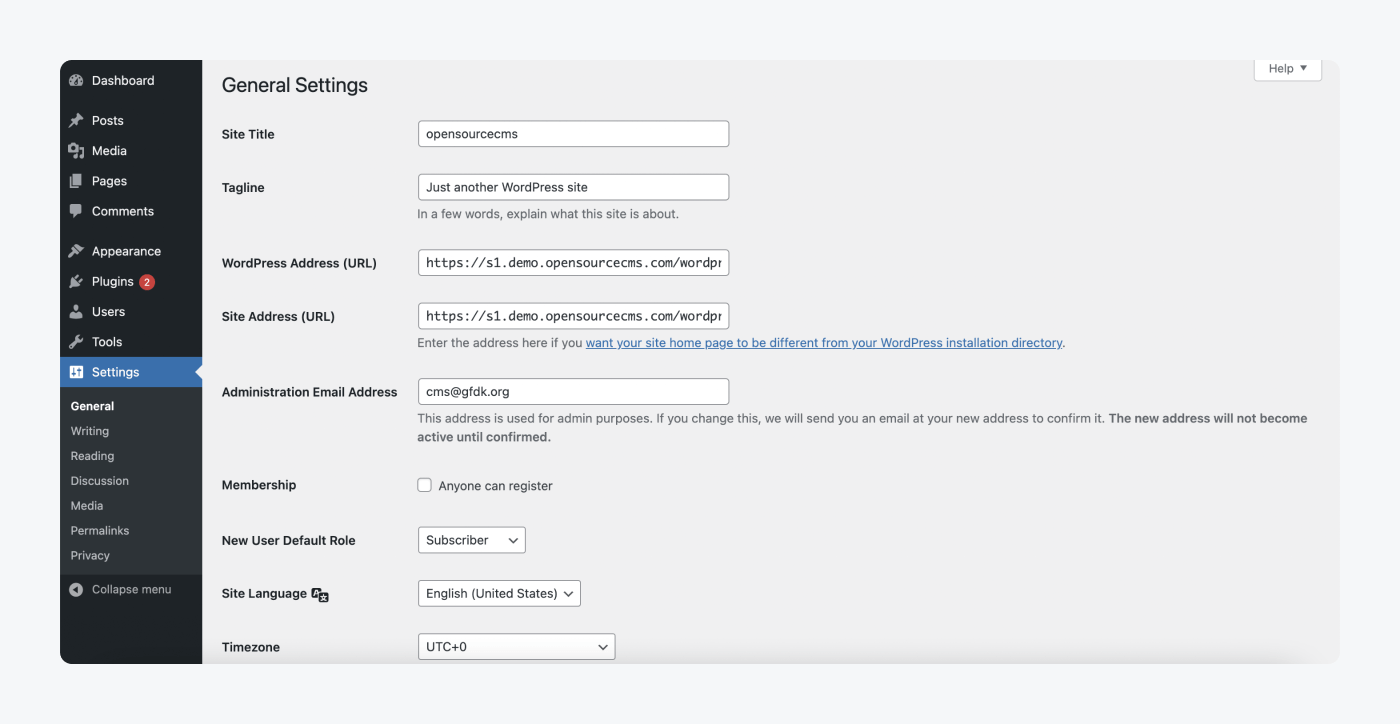The height and width of the screenshot is (724, 1400).
Task: Click the Plugins plug icon
Action: [x=77, y=281]
